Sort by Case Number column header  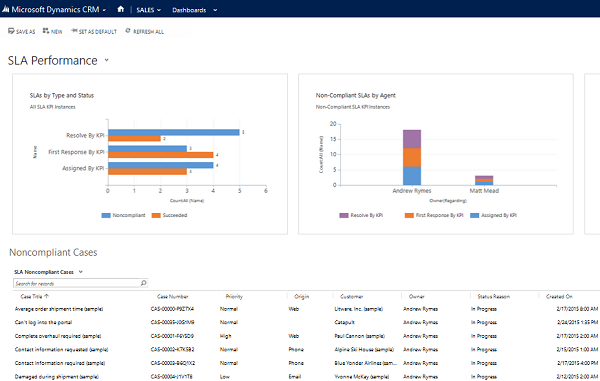point(173,296)
